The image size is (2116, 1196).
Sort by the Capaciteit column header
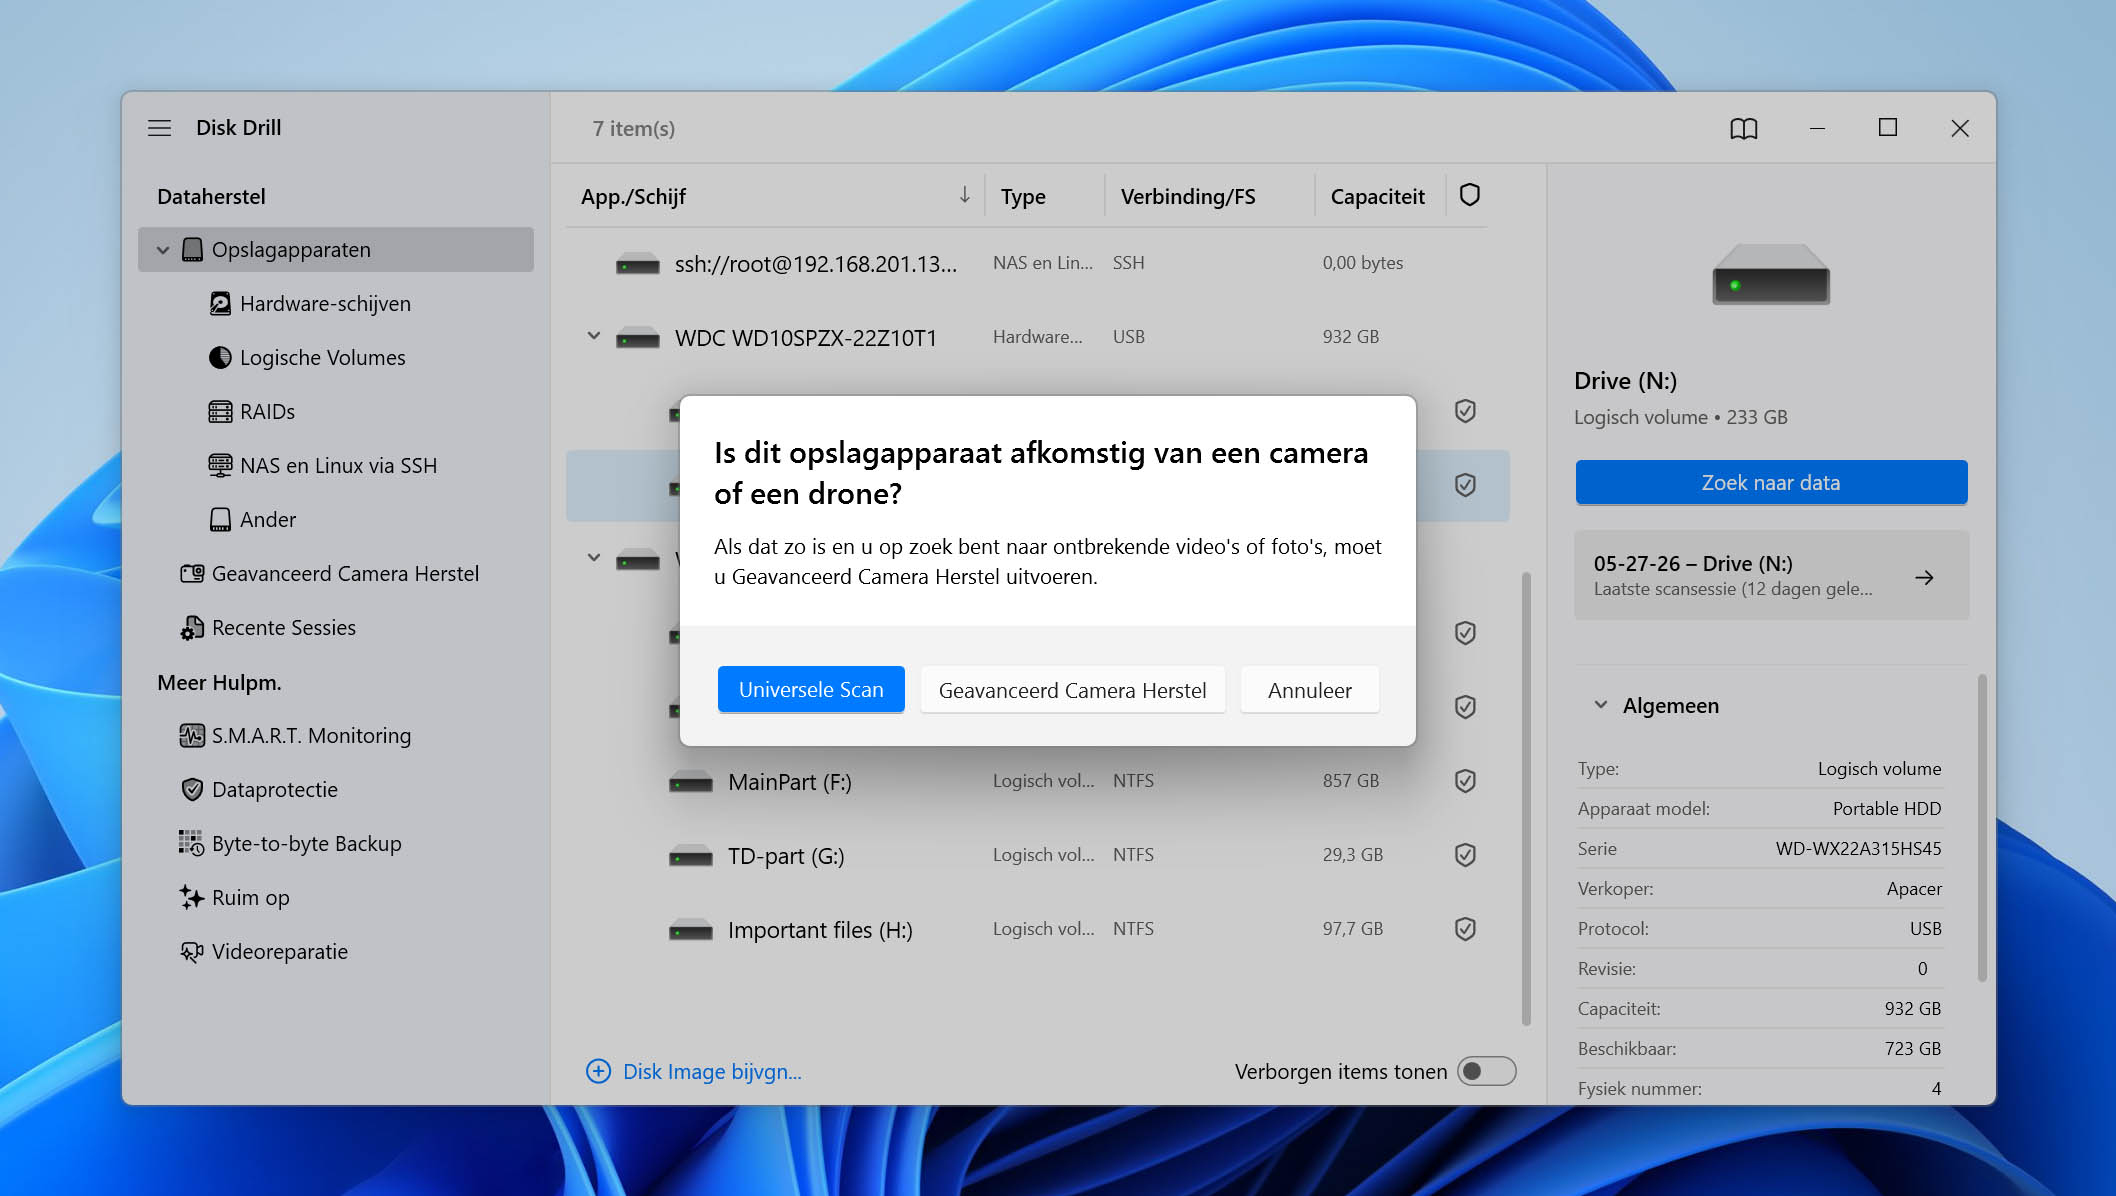(x=1377, y=196)
